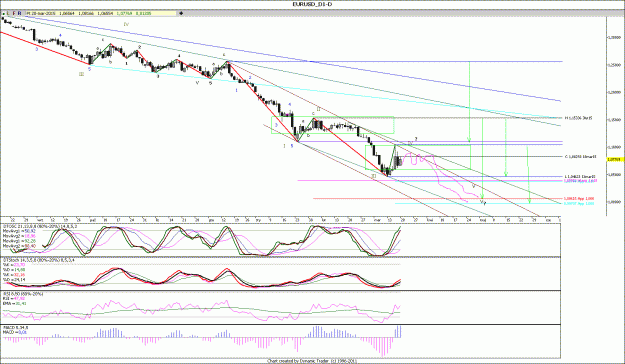
Task: Click the MACD indicator title label
Action: click(x=15, y=328)
